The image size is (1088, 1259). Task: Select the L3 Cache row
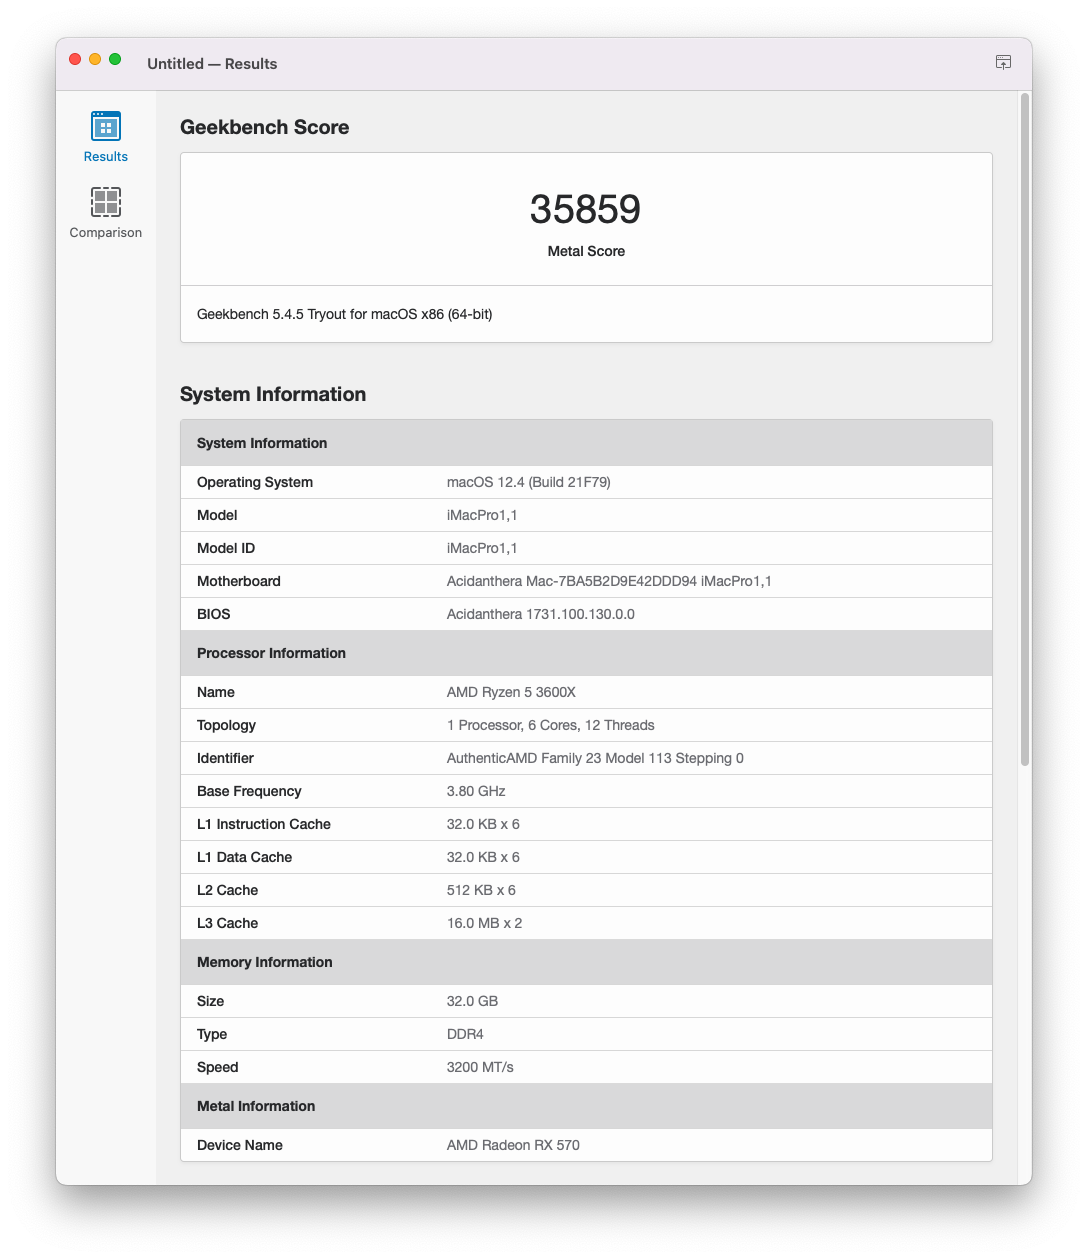click(x=585, y=923)
